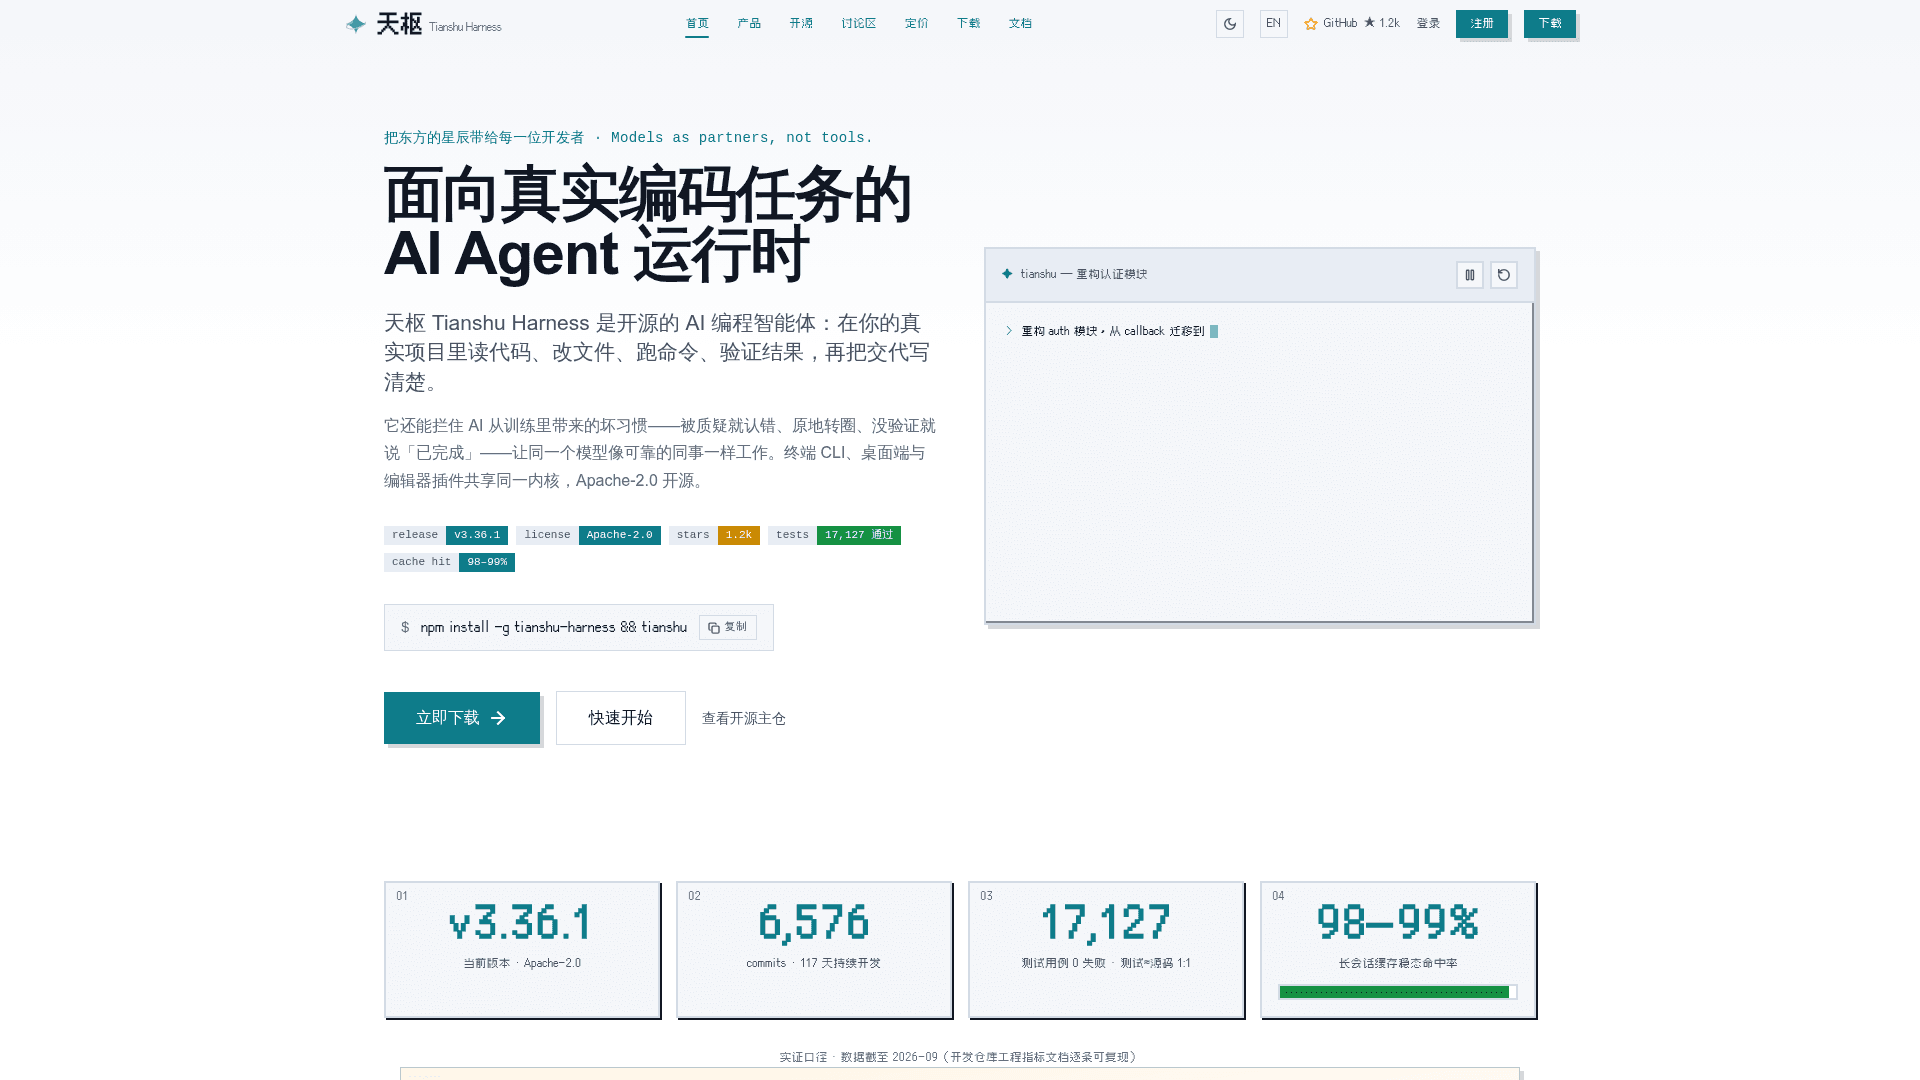This screenshot has width=1920, height=1080.
Task: Select the 17,127 test cases stat card
Action: pos(1107,950)
